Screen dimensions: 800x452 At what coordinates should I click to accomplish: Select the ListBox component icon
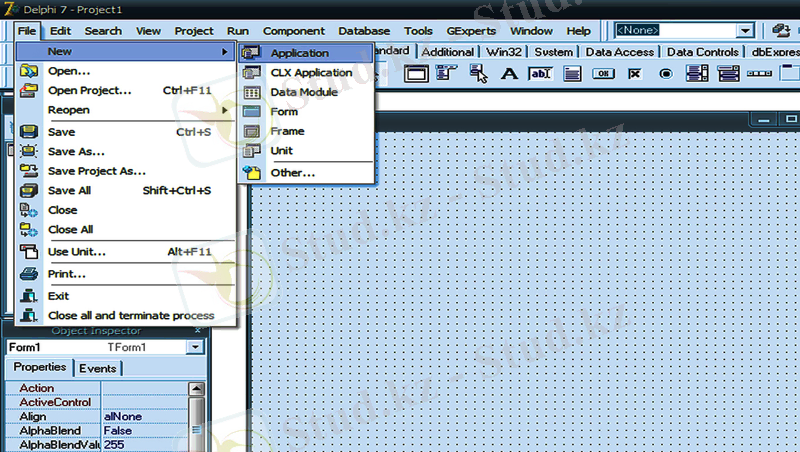click(696, 73)
